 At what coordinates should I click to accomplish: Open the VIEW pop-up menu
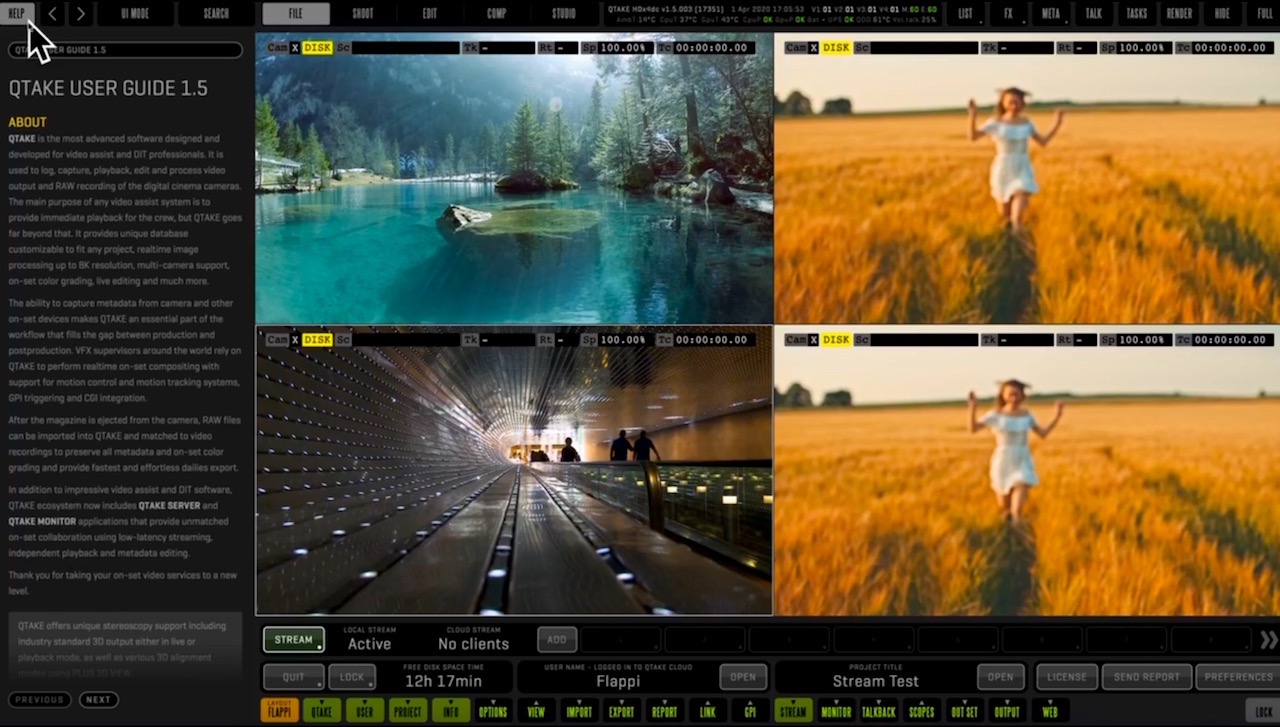click(536, 712)
